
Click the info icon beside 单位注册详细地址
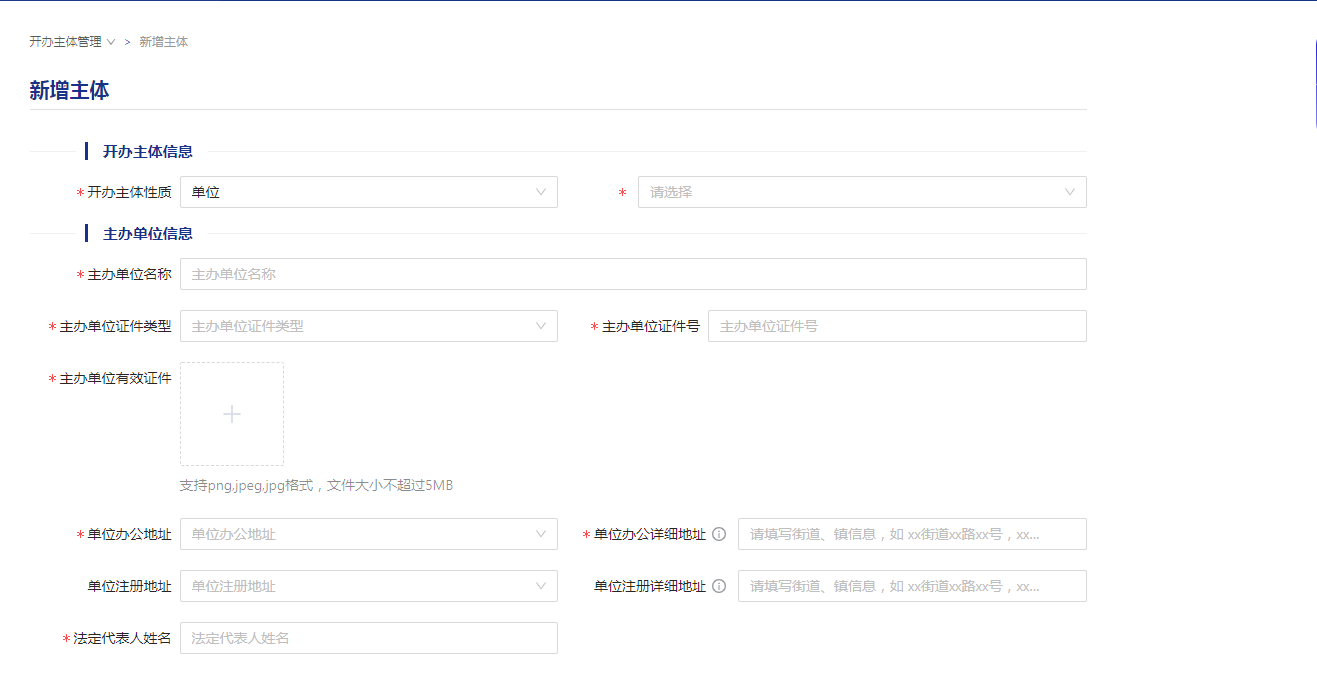tap(720, 585)
